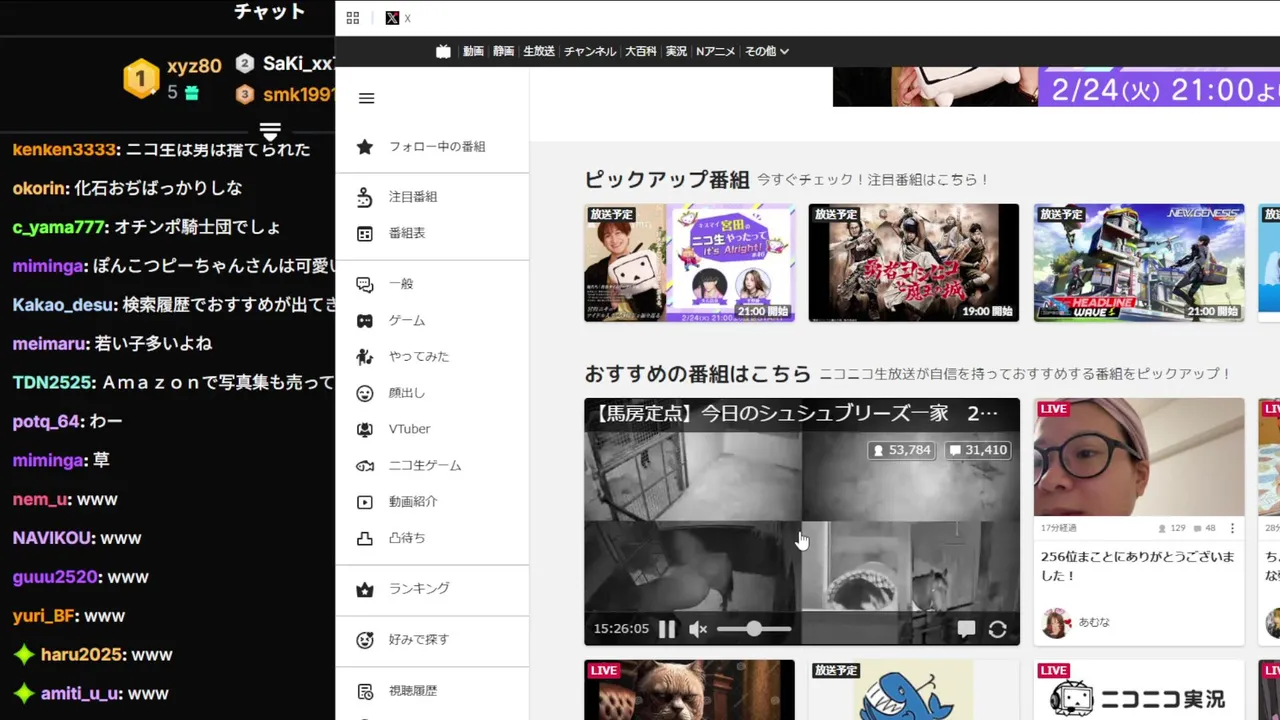Click the VTuber category icon
1280x720 pixels.
click(x=365, y=429)
